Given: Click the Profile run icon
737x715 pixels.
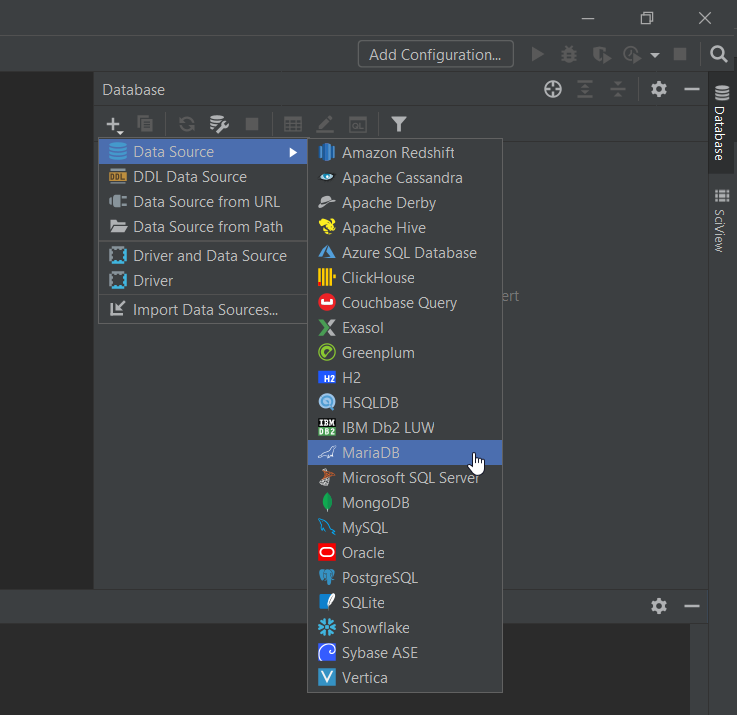Looking at the screenshot, I should [632, 55].
